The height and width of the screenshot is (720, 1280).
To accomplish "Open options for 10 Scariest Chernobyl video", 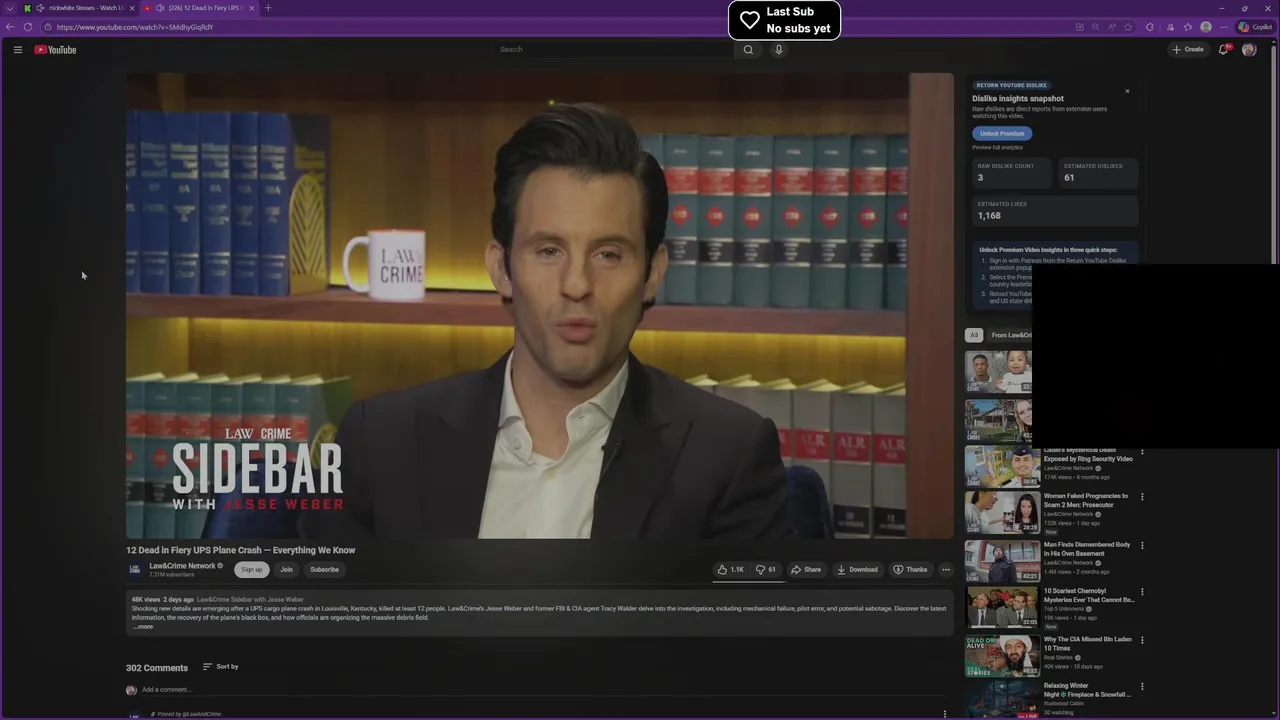I will click(1142, 592).
